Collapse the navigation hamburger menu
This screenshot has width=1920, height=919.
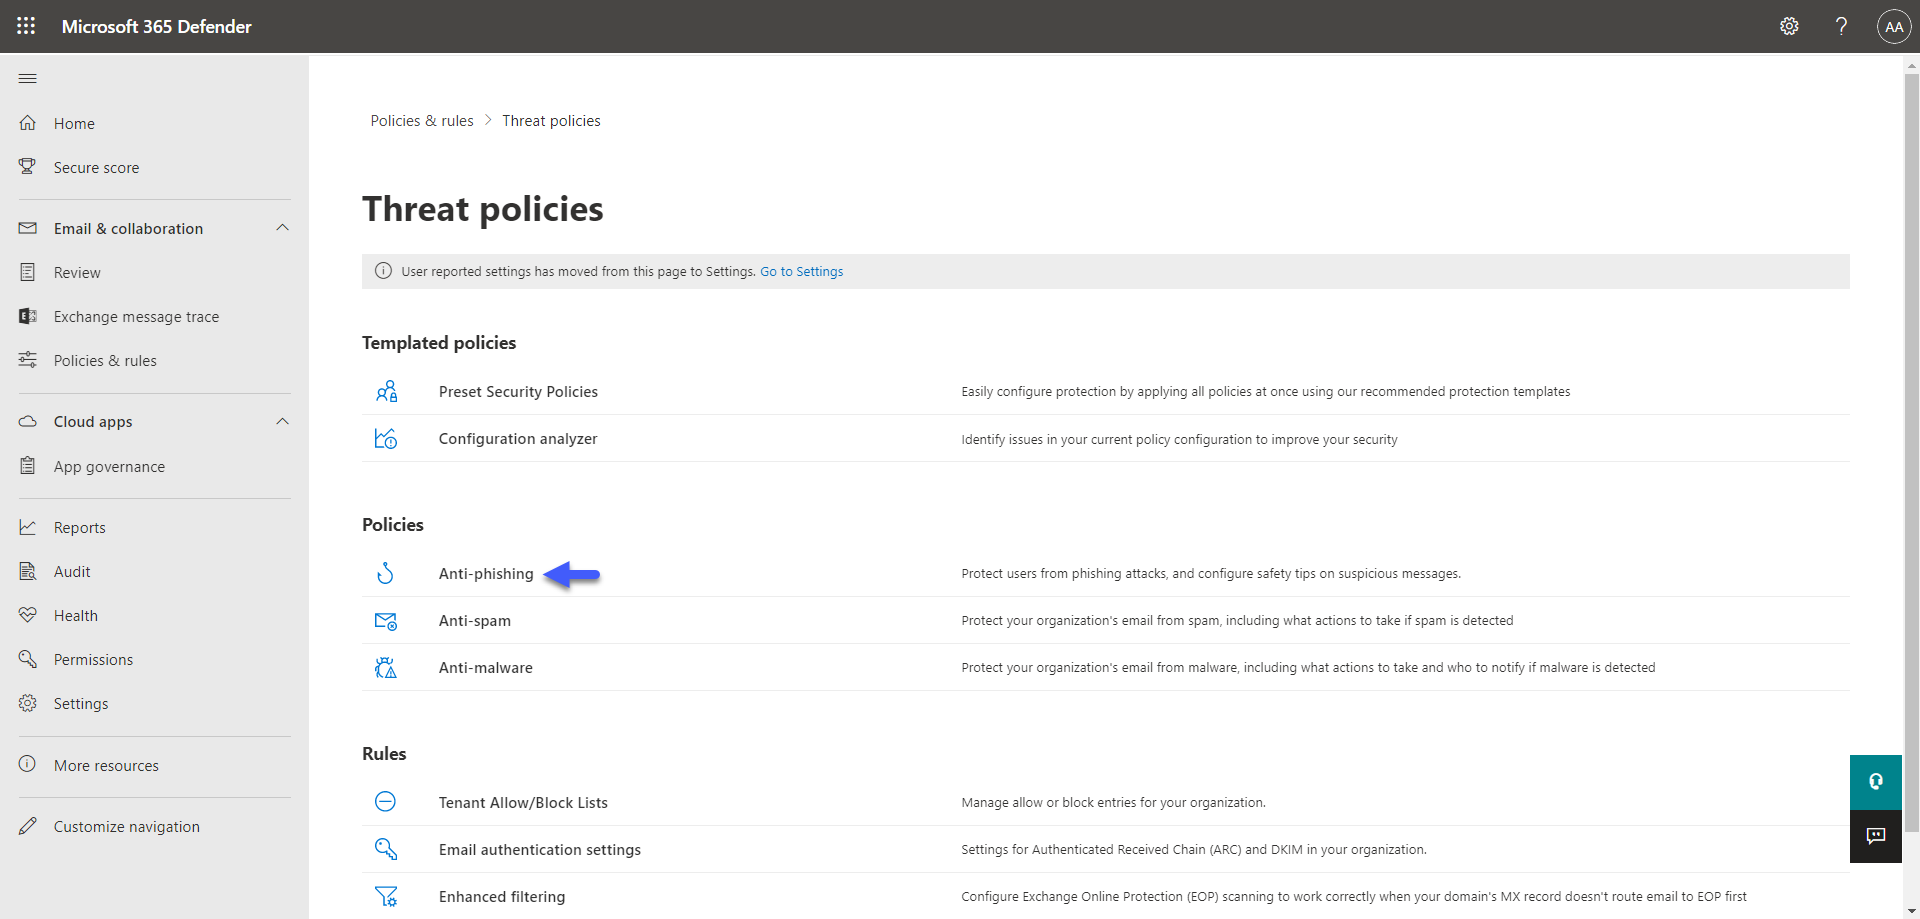click(x=28, y=78)
